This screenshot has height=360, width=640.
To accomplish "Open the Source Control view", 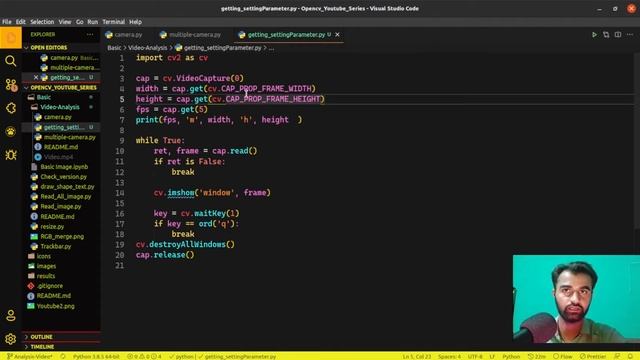I will (x=11, y=84).
